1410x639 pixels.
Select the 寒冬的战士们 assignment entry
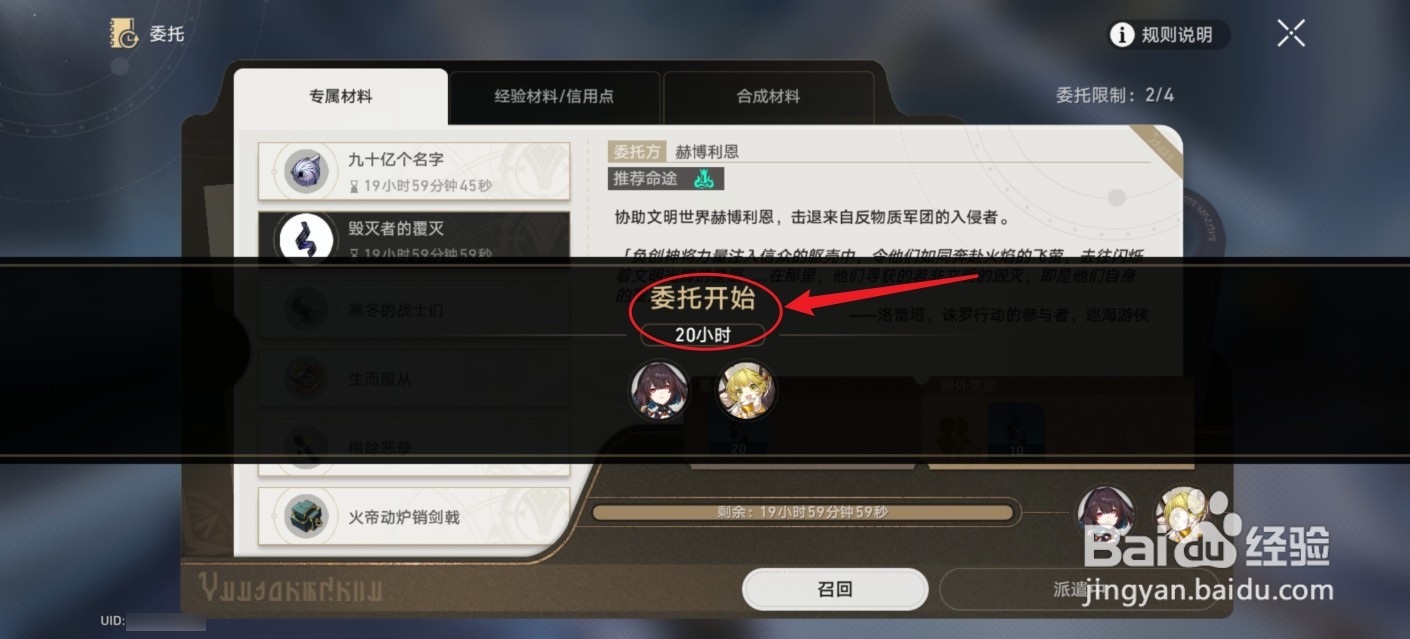coord(414,311)
